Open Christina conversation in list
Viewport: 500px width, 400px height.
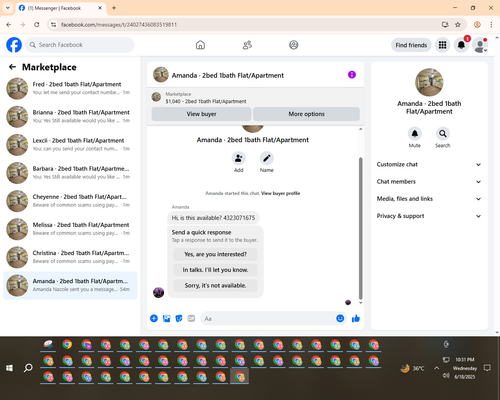point(70,257)
